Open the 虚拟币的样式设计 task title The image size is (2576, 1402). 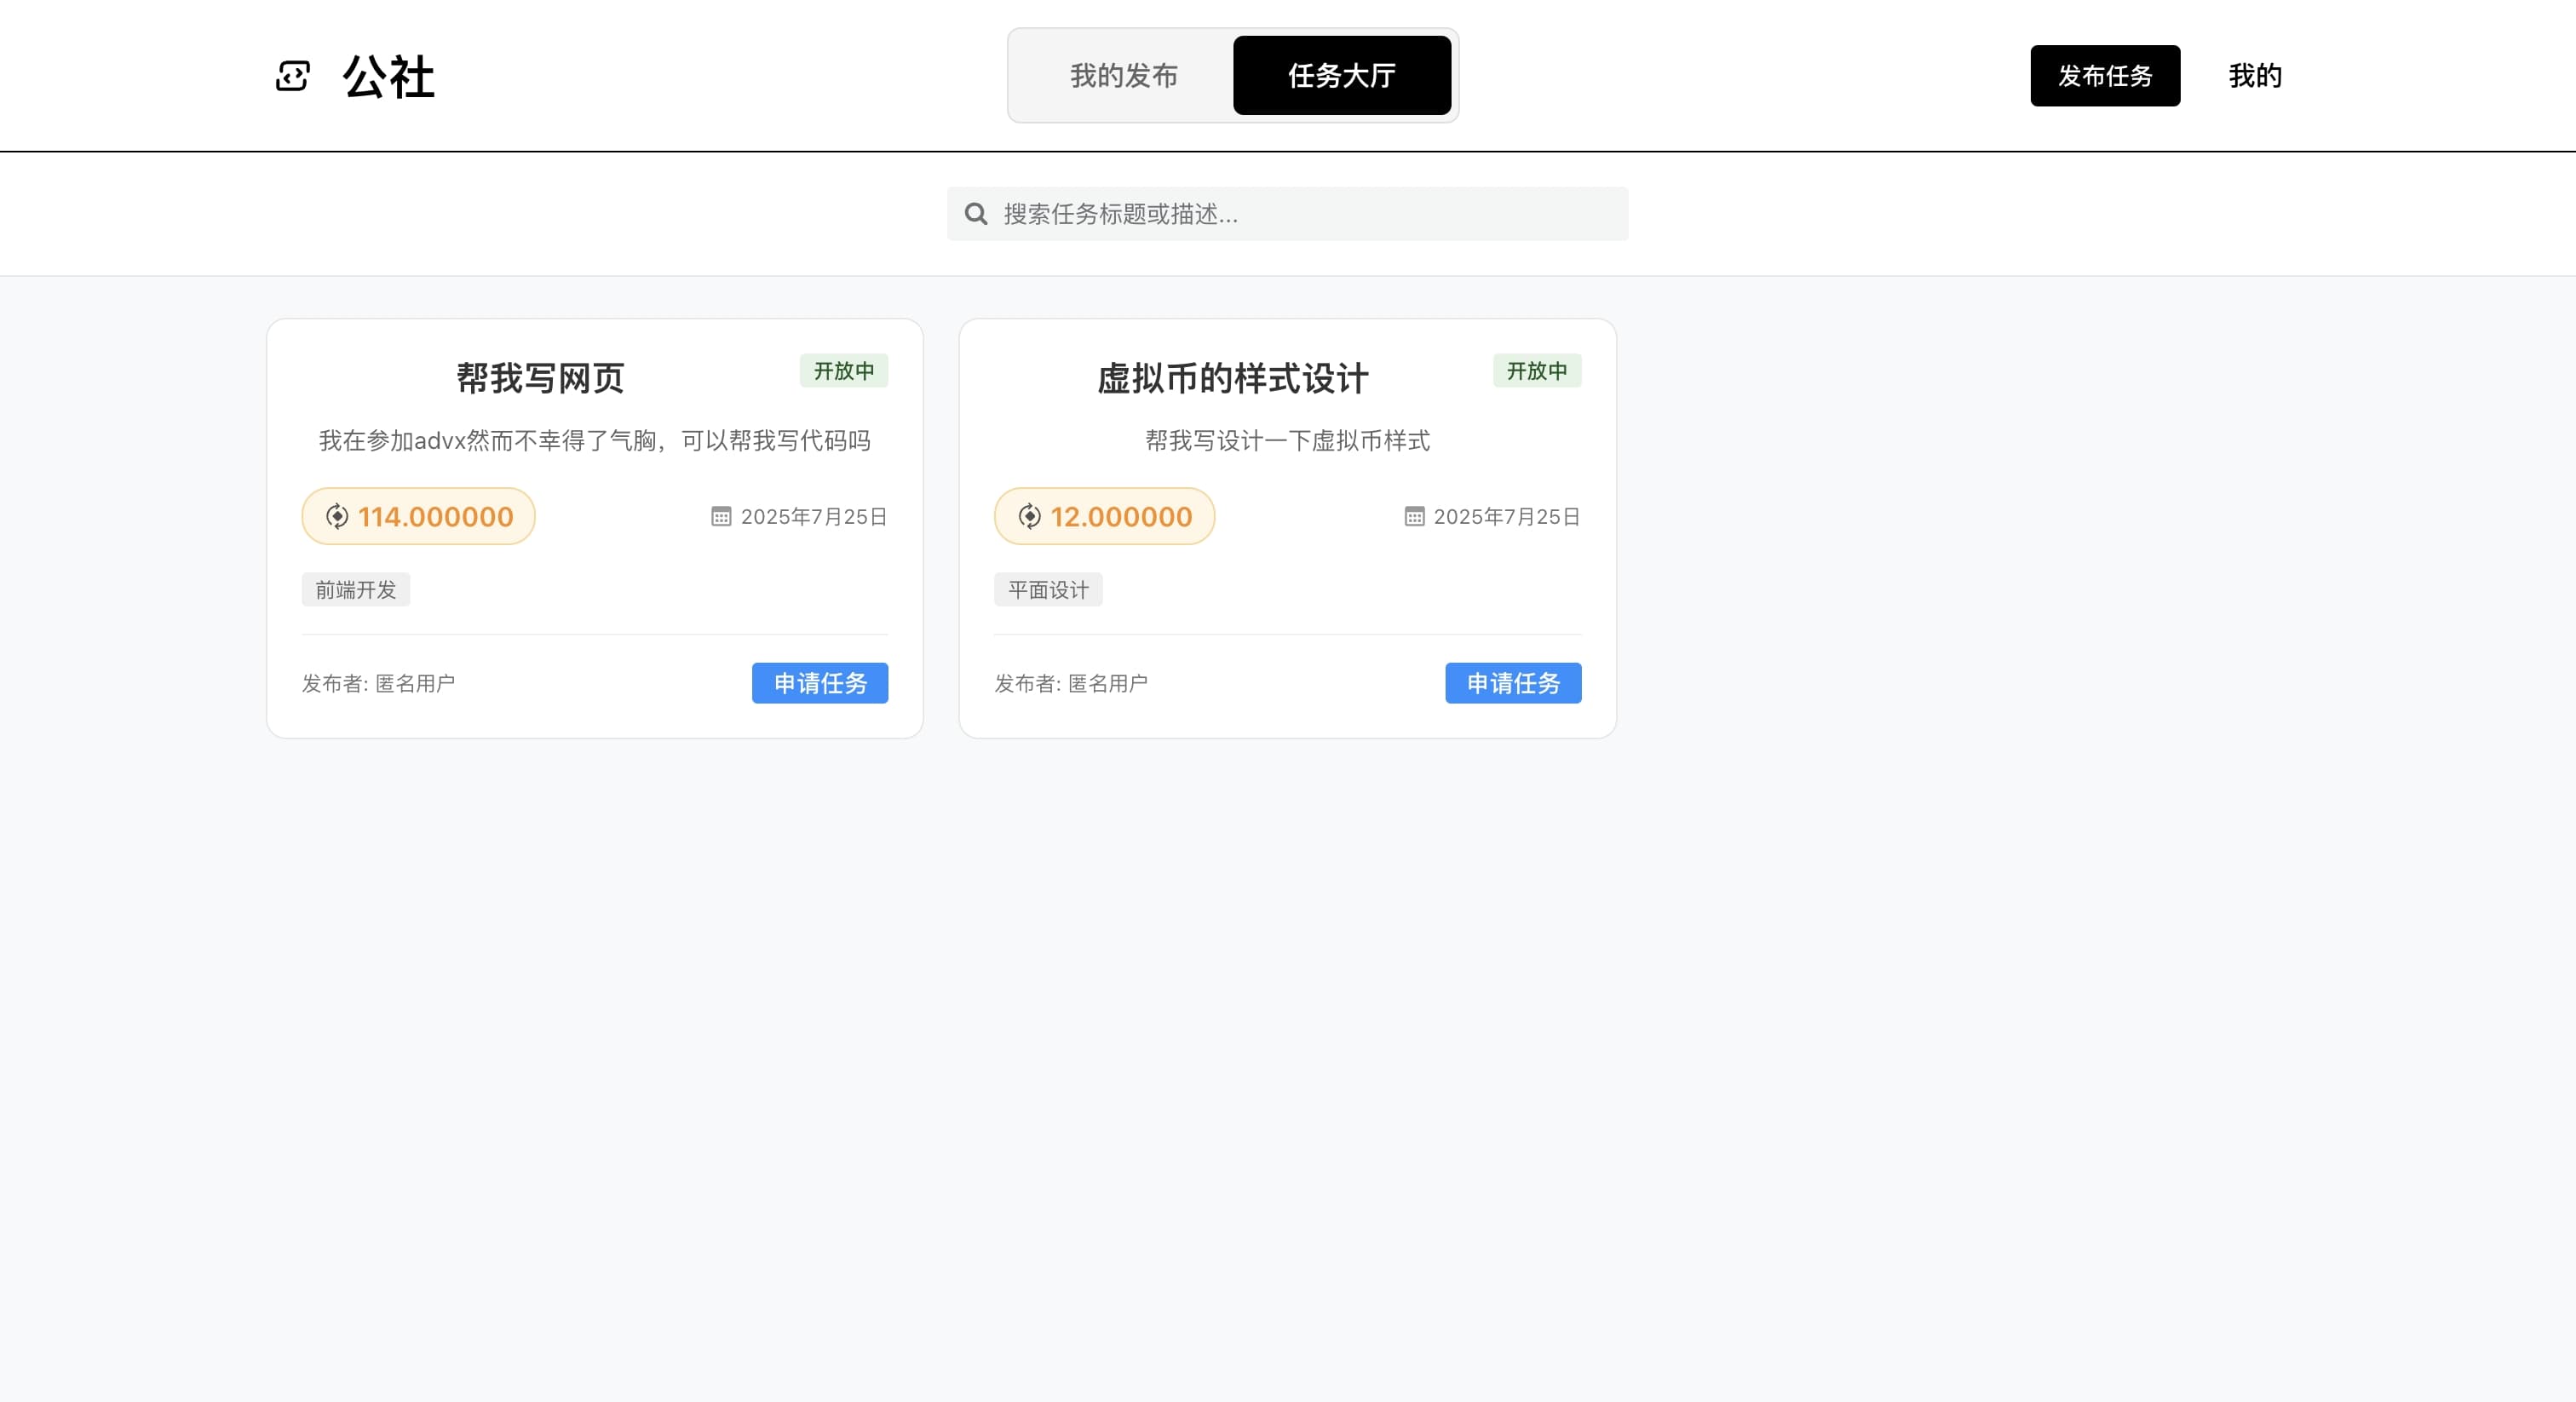(1232, 379)
